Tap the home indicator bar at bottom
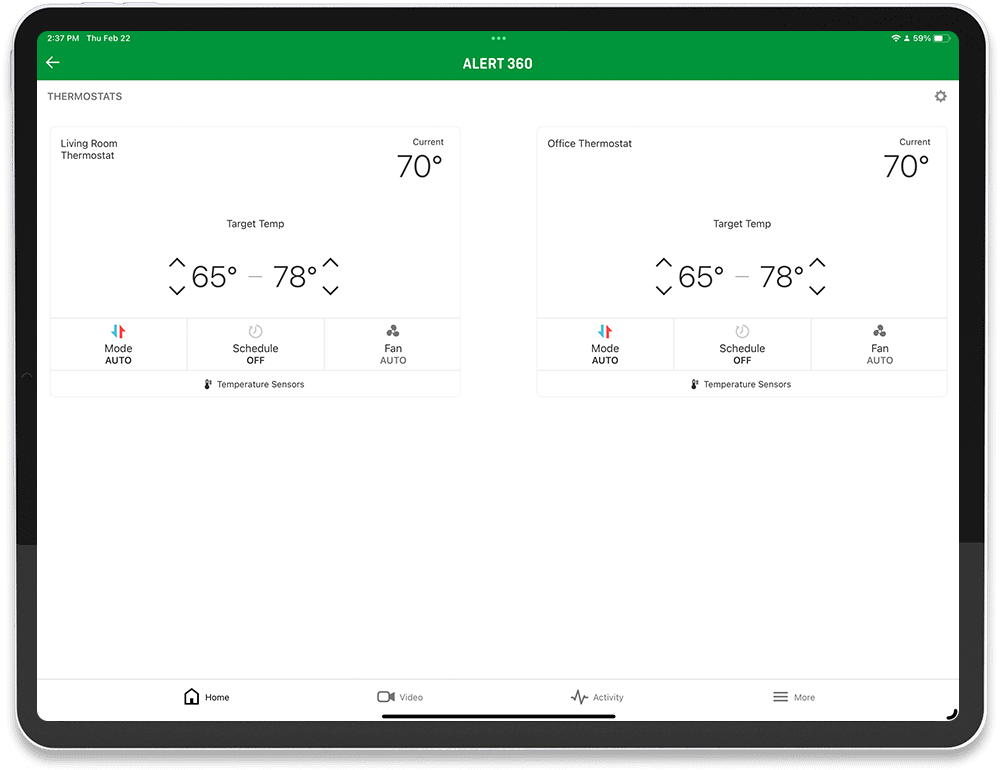1000x770 pixels. pos(499,716)
